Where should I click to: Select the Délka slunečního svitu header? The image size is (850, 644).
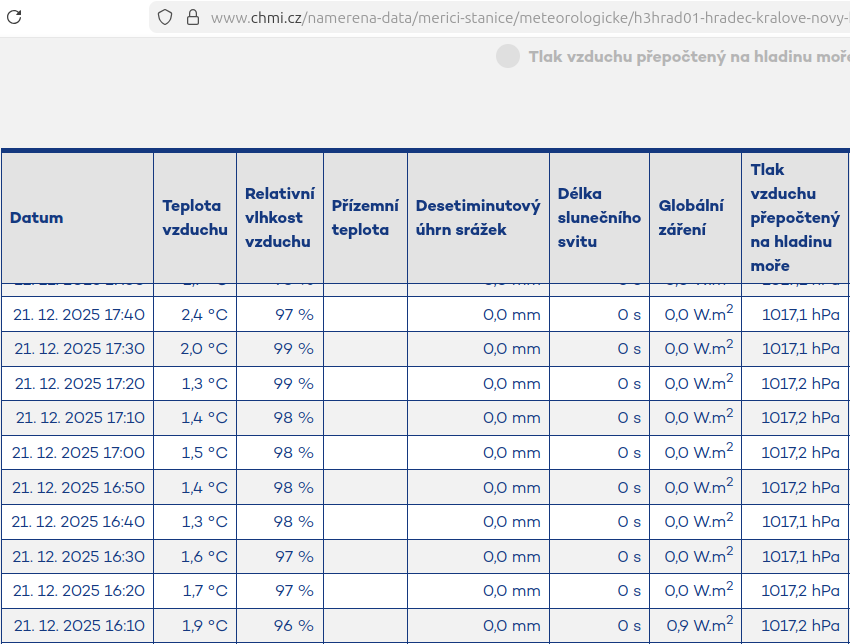[598, 218]
